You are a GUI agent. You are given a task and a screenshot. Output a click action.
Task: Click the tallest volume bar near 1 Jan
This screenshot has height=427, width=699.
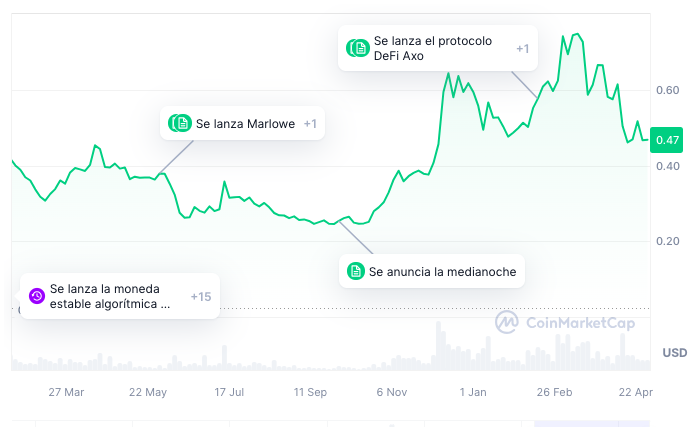click(x=438, y=346)
